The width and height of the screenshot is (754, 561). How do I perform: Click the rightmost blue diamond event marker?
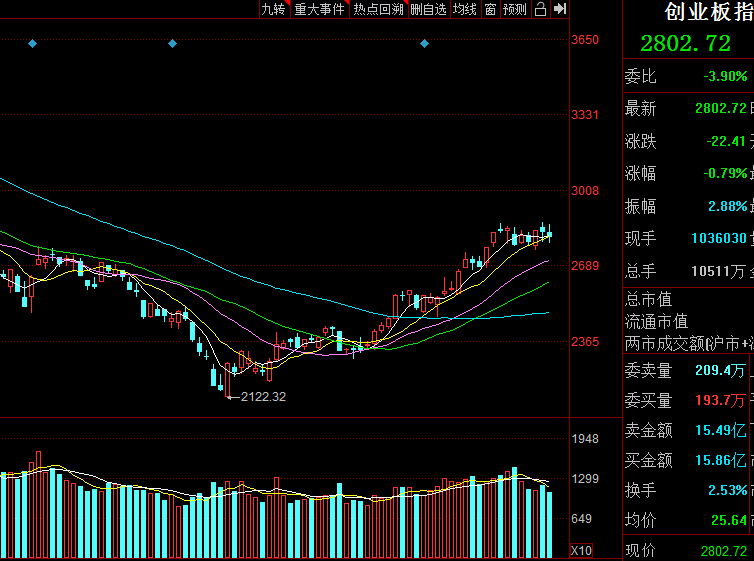tap(424, 43)
